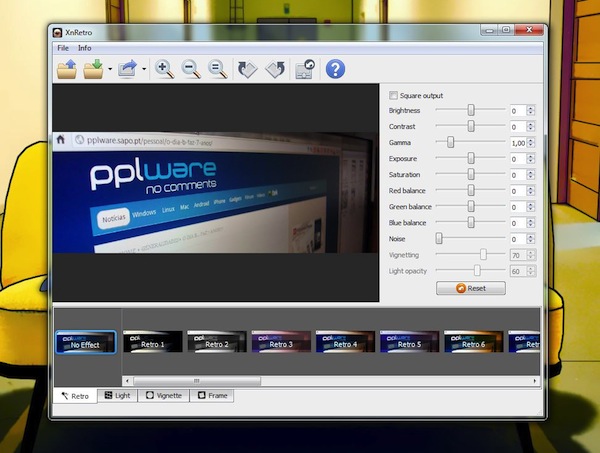Apply the Retro 1 effect thumbnail
This screenshot has height=453, width=600.
click(152, 342)
